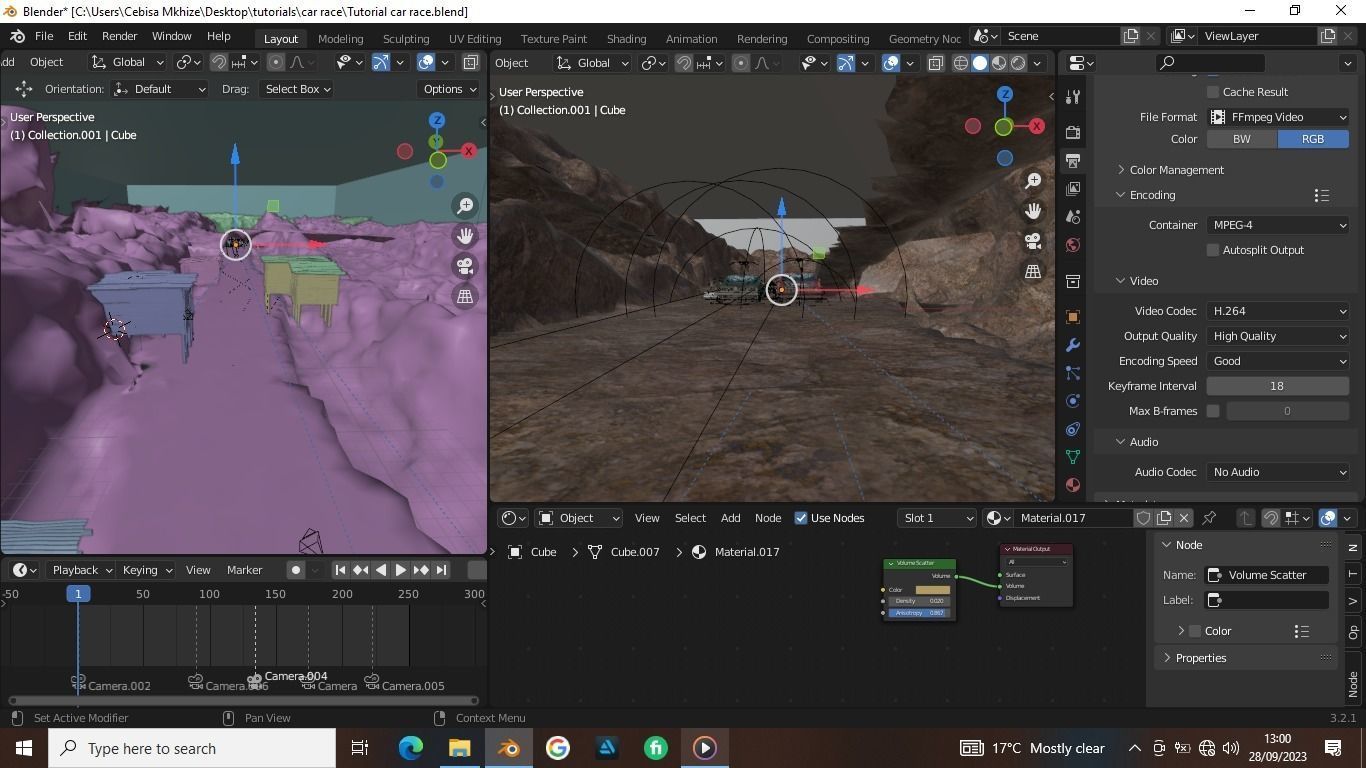The height and width of the screenshot is (768, 1366).
Task: Open the File Format dropdown
Action: point(1278,117)
